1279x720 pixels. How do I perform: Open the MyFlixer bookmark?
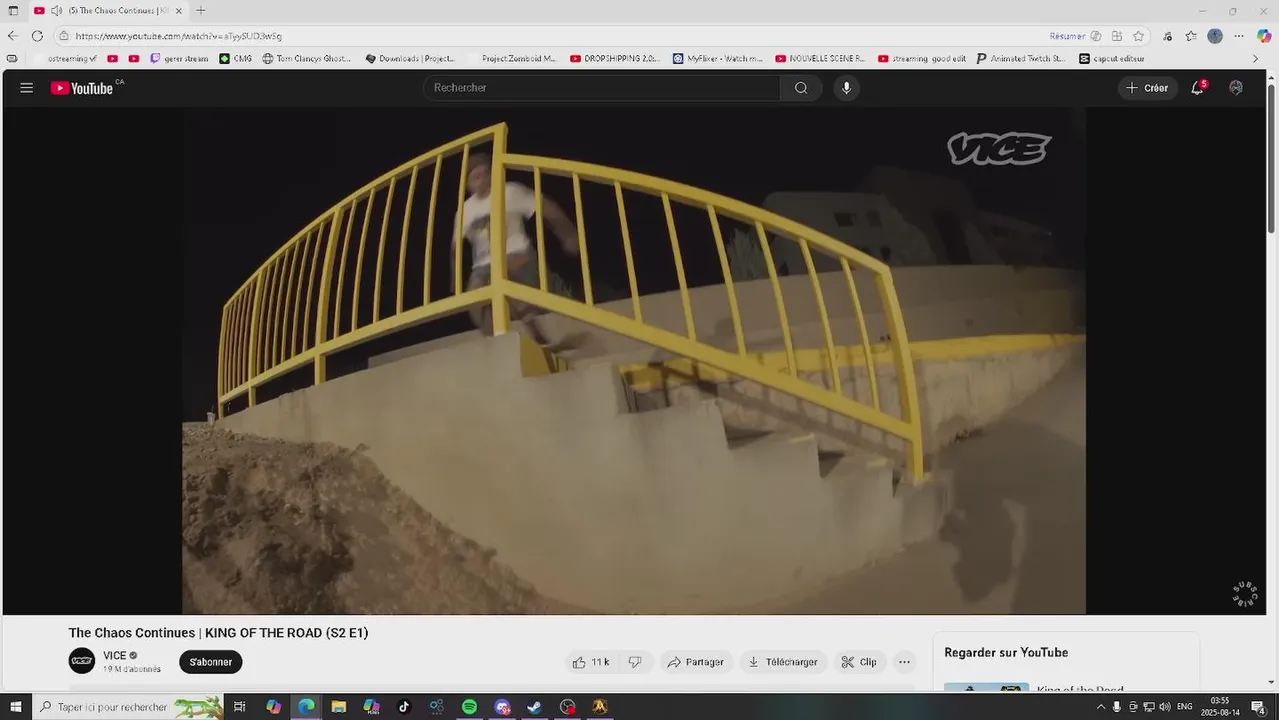click(718, 59)
